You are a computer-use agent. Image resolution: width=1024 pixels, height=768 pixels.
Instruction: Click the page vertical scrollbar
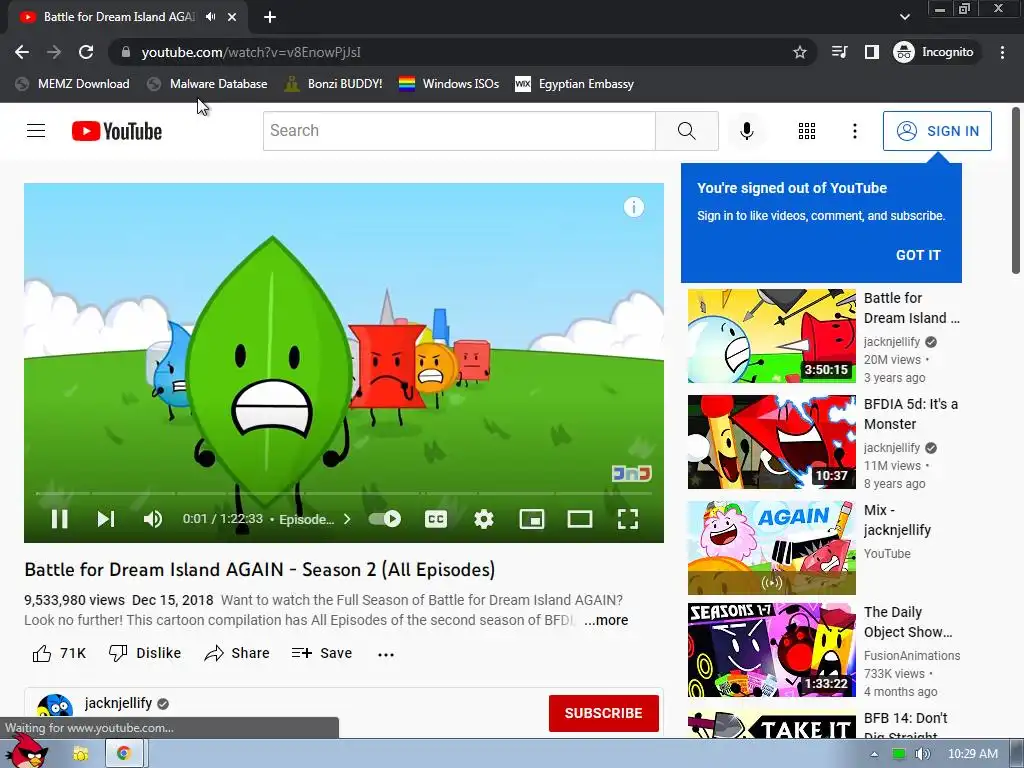pos(1016,191)
